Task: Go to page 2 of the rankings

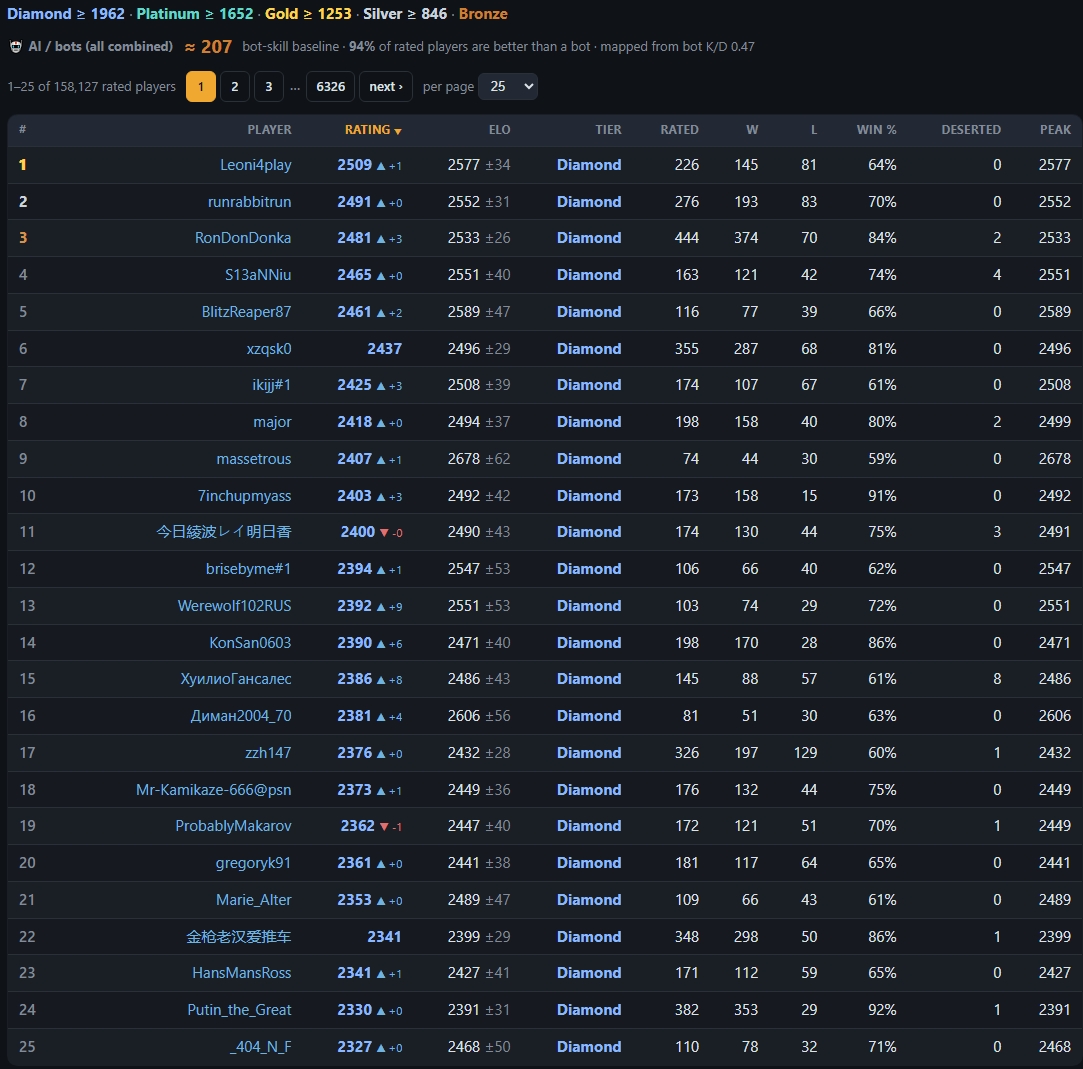Action: pos(235,86)
